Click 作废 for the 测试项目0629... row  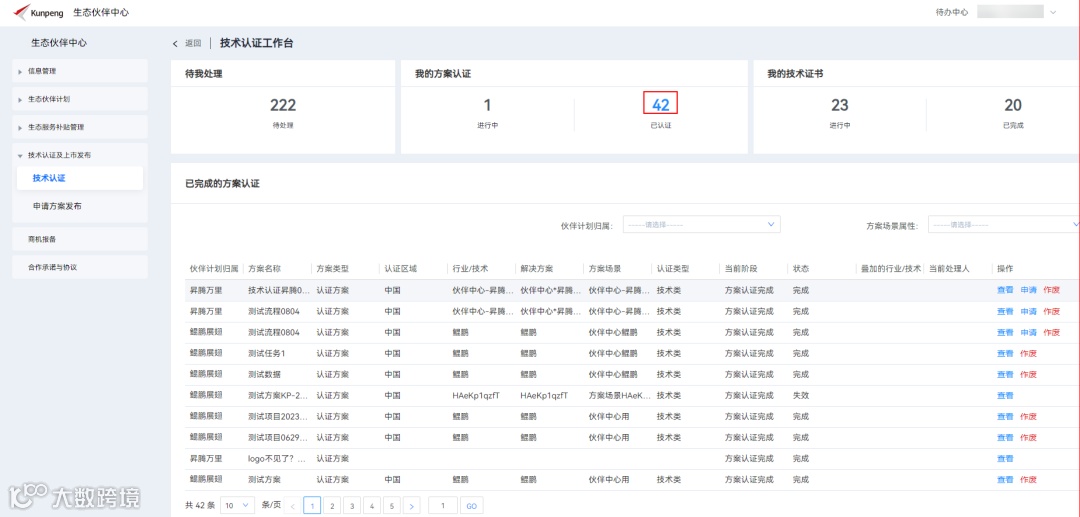coord(1028,438)
